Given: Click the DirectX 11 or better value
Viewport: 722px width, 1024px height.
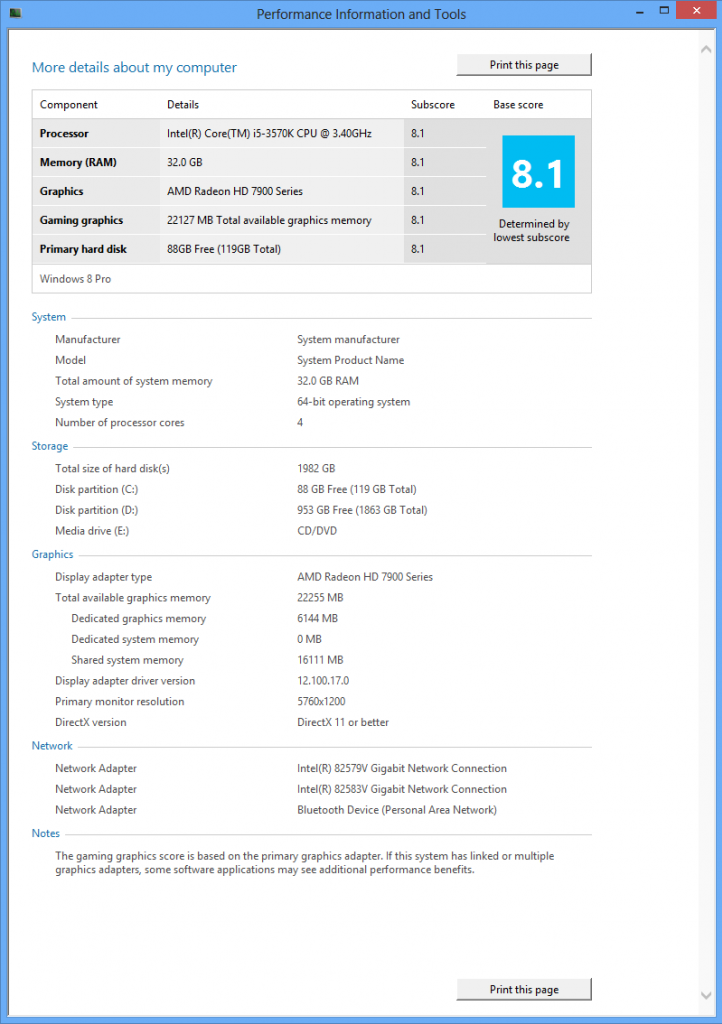Looking at the screenshot, I should (x=343, y=722).
